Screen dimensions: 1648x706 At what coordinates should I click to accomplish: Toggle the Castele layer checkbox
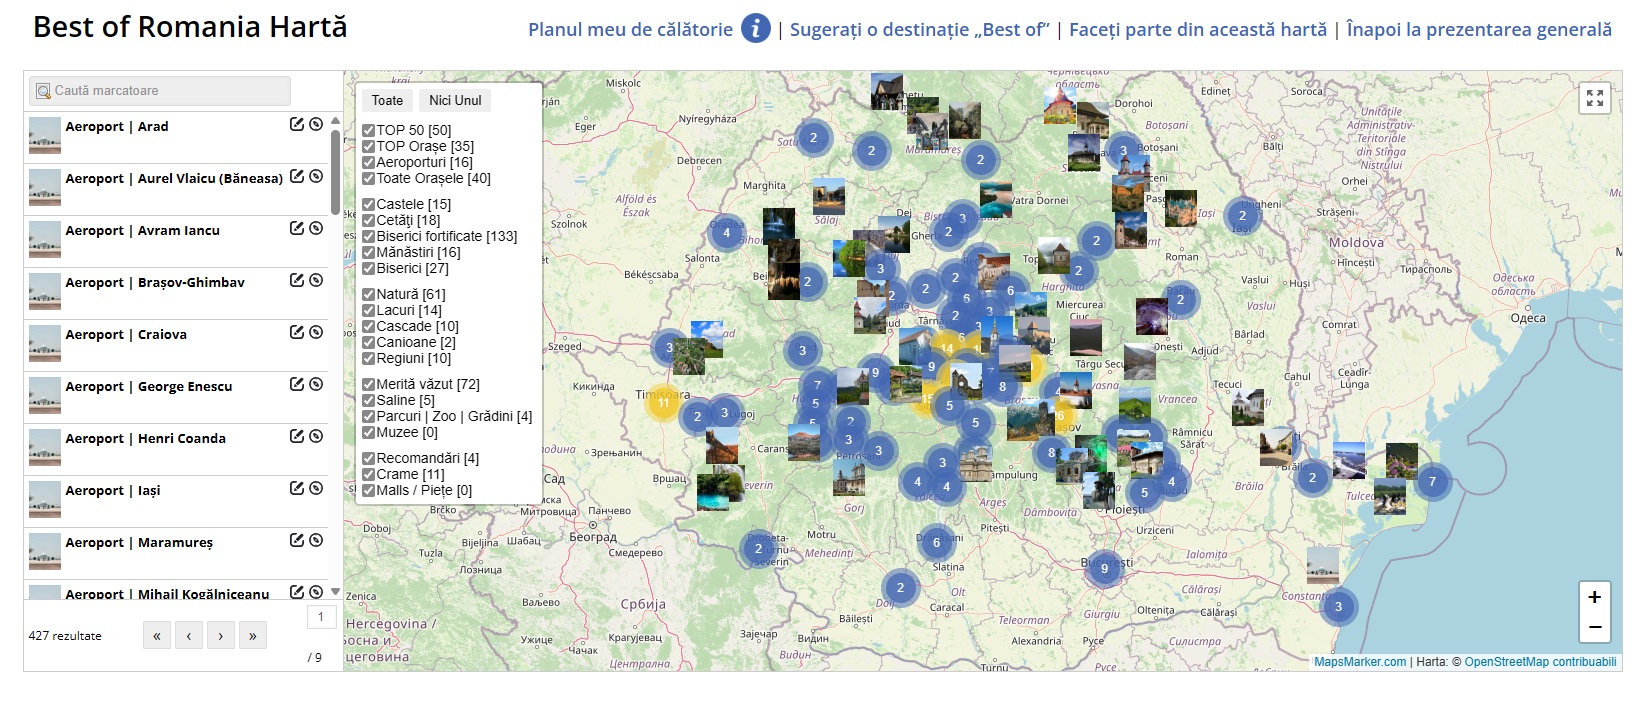369,205
